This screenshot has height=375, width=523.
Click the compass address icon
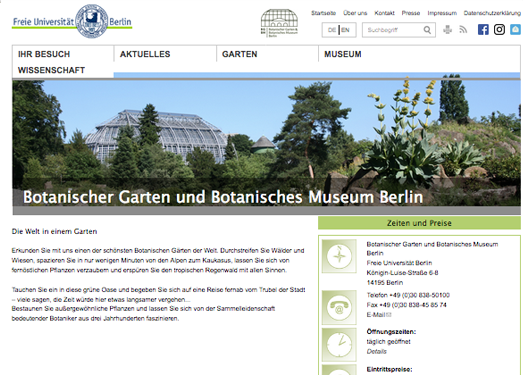click(x=339, y=256)
